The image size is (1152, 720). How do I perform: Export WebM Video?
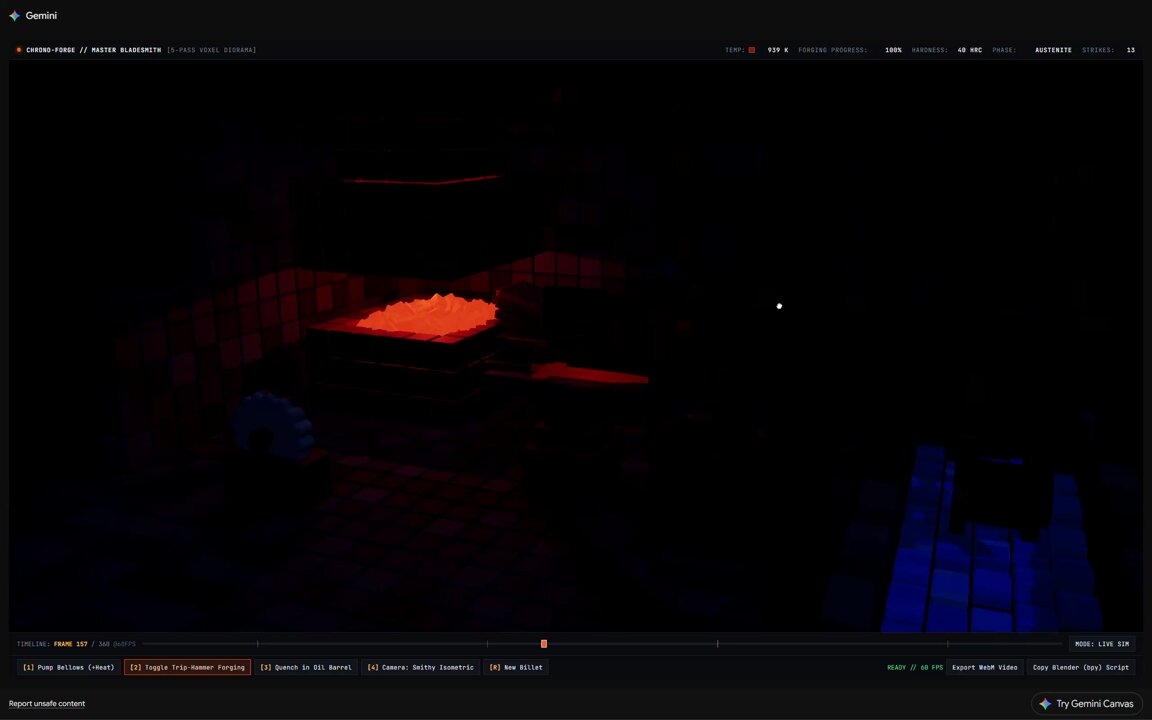(984, 667)
